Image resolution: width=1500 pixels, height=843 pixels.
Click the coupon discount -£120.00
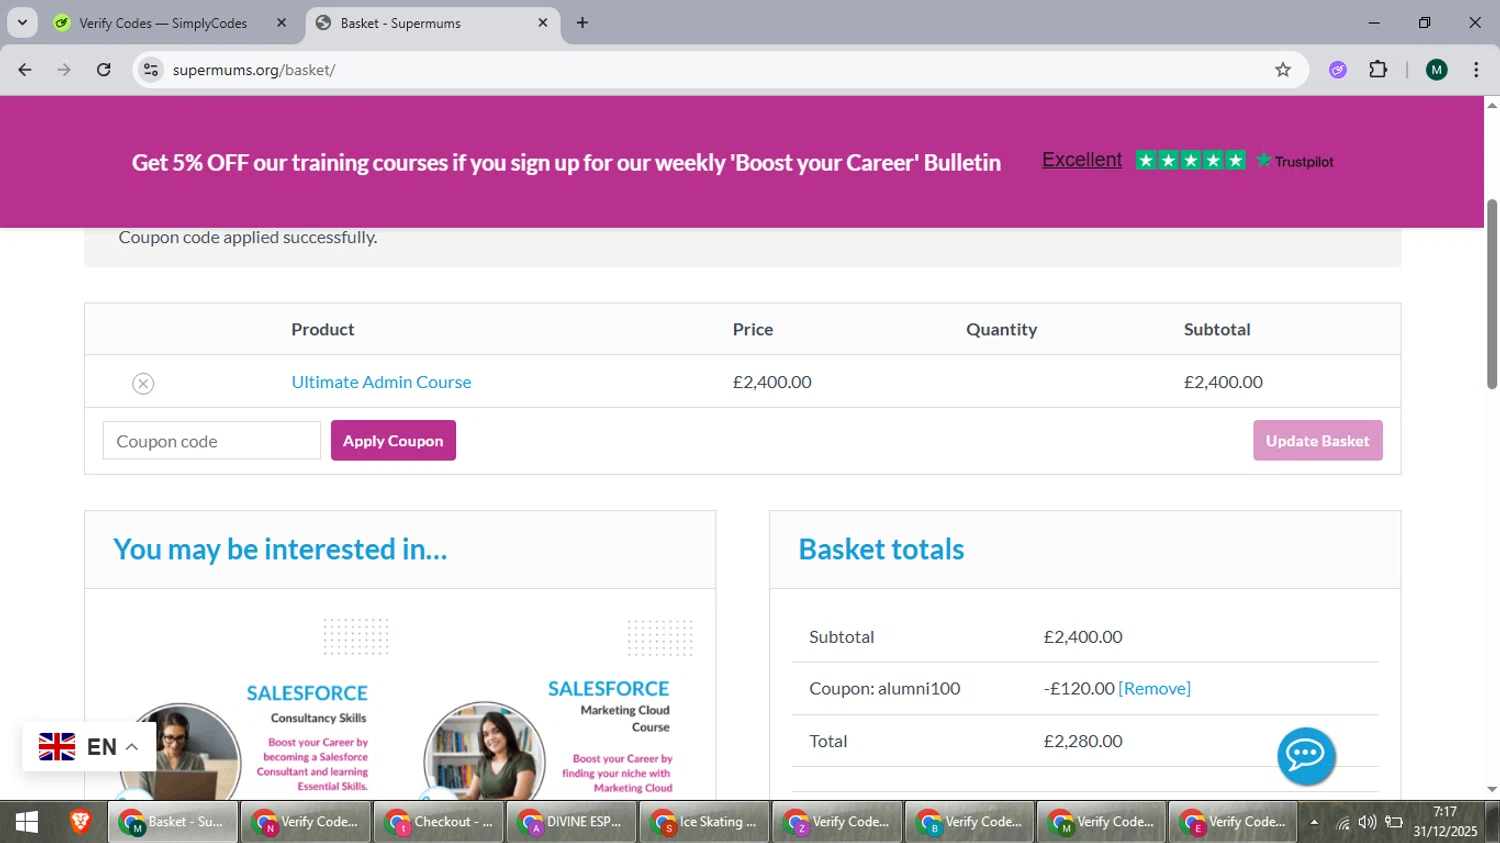click(1079, 688)
